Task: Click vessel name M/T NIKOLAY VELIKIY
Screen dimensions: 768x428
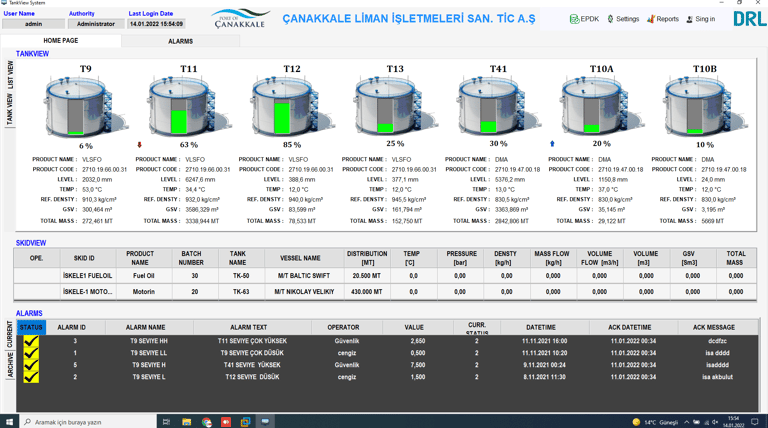Action: [x=304, y=291]
